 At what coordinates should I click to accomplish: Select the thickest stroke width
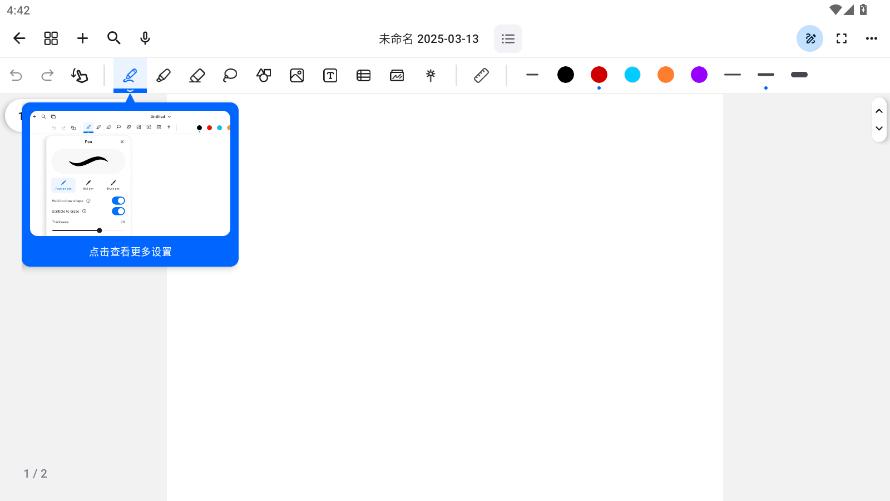[799, 75]
